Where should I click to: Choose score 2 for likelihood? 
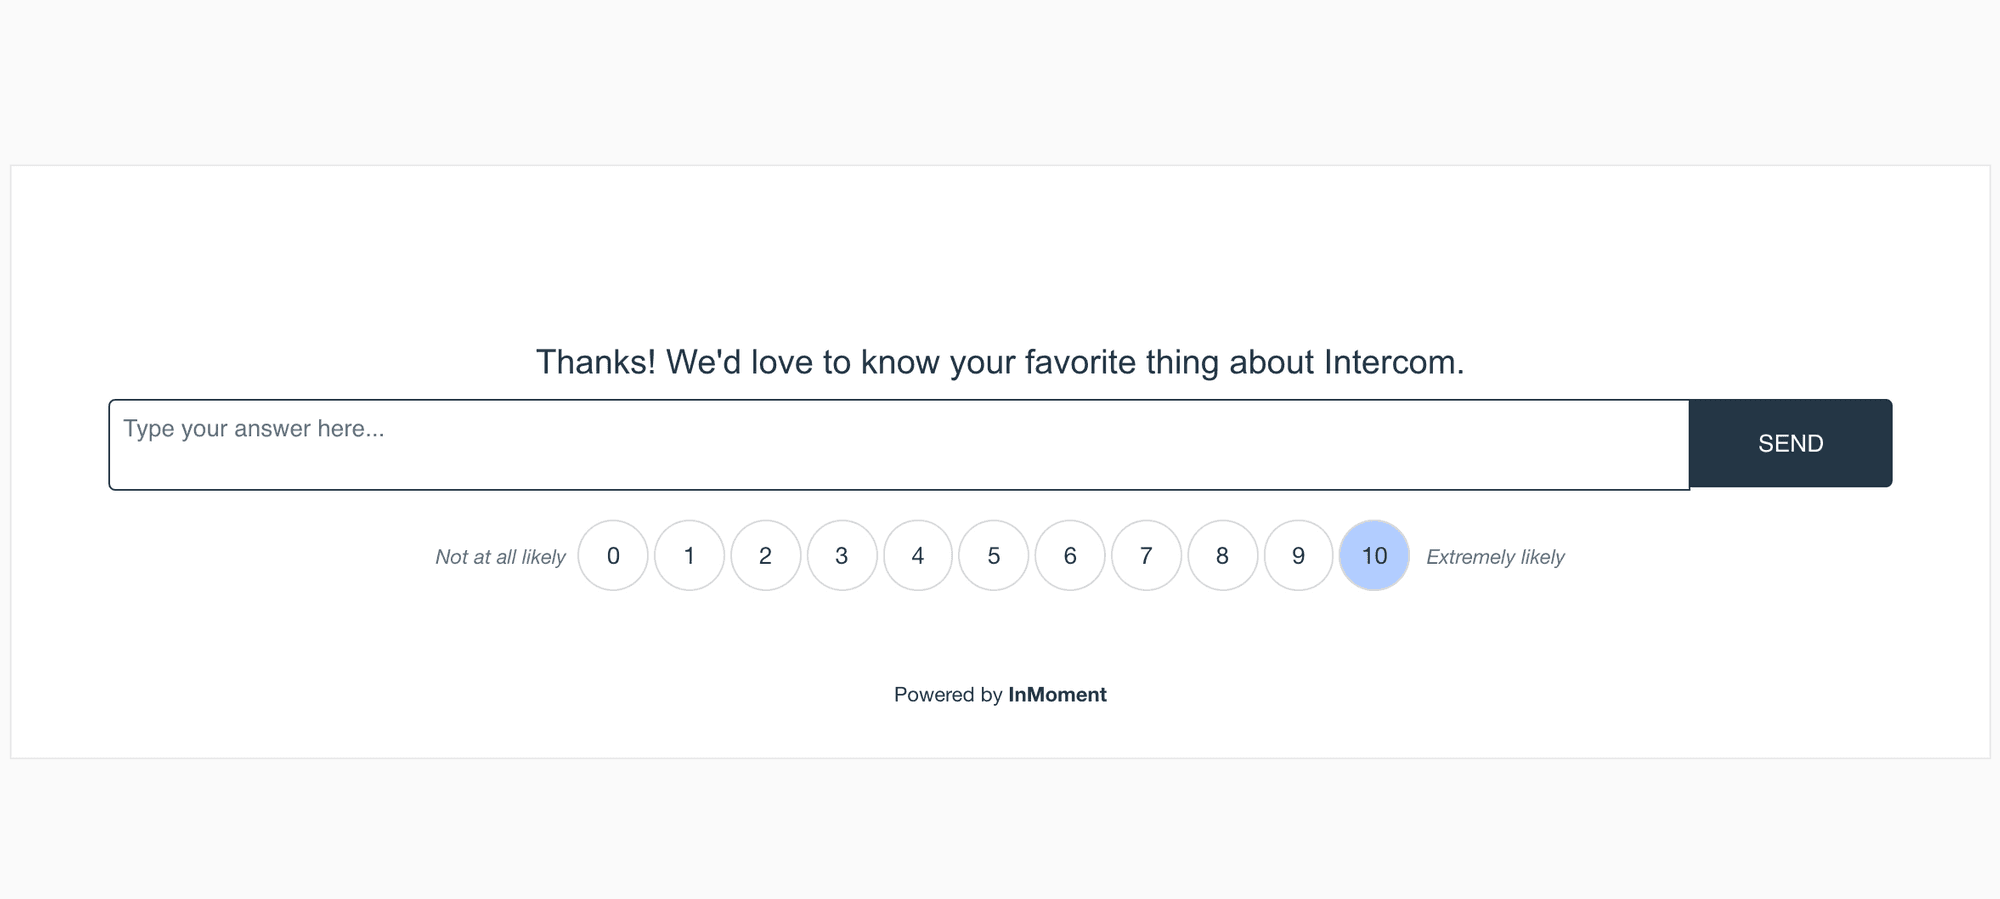pos(766,556)
